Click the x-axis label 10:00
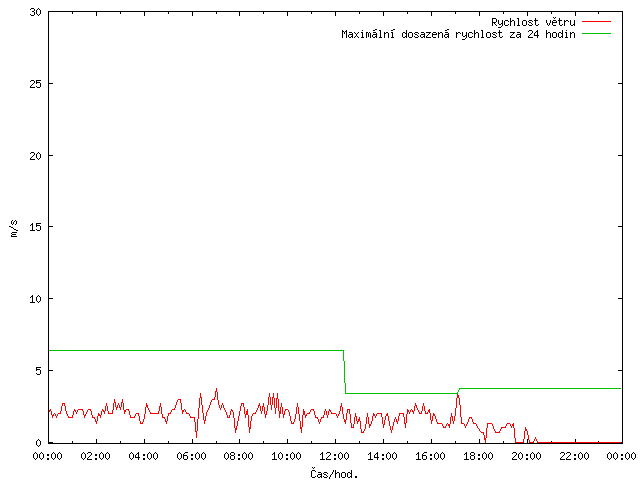 [287, 456]
